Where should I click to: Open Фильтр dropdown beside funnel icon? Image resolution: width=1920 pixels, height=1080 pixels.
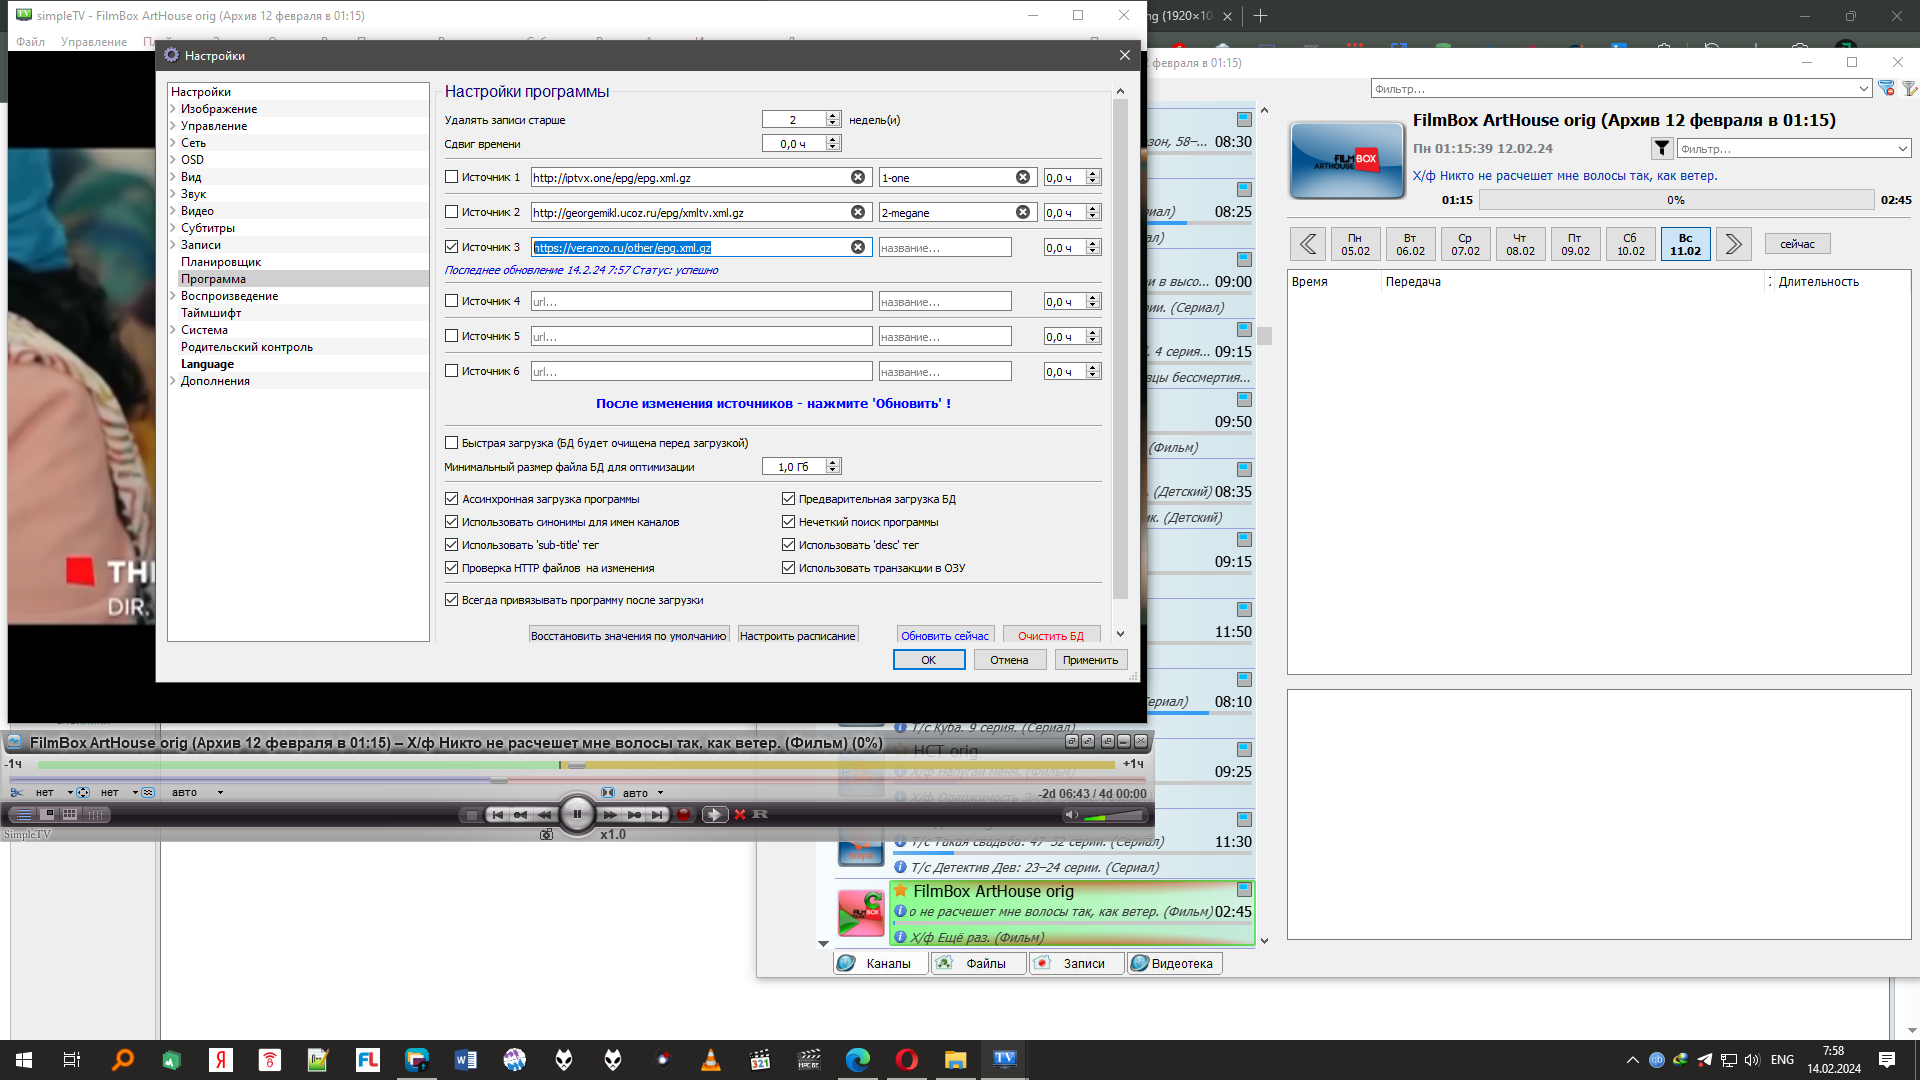click(x=1902, y=149)
